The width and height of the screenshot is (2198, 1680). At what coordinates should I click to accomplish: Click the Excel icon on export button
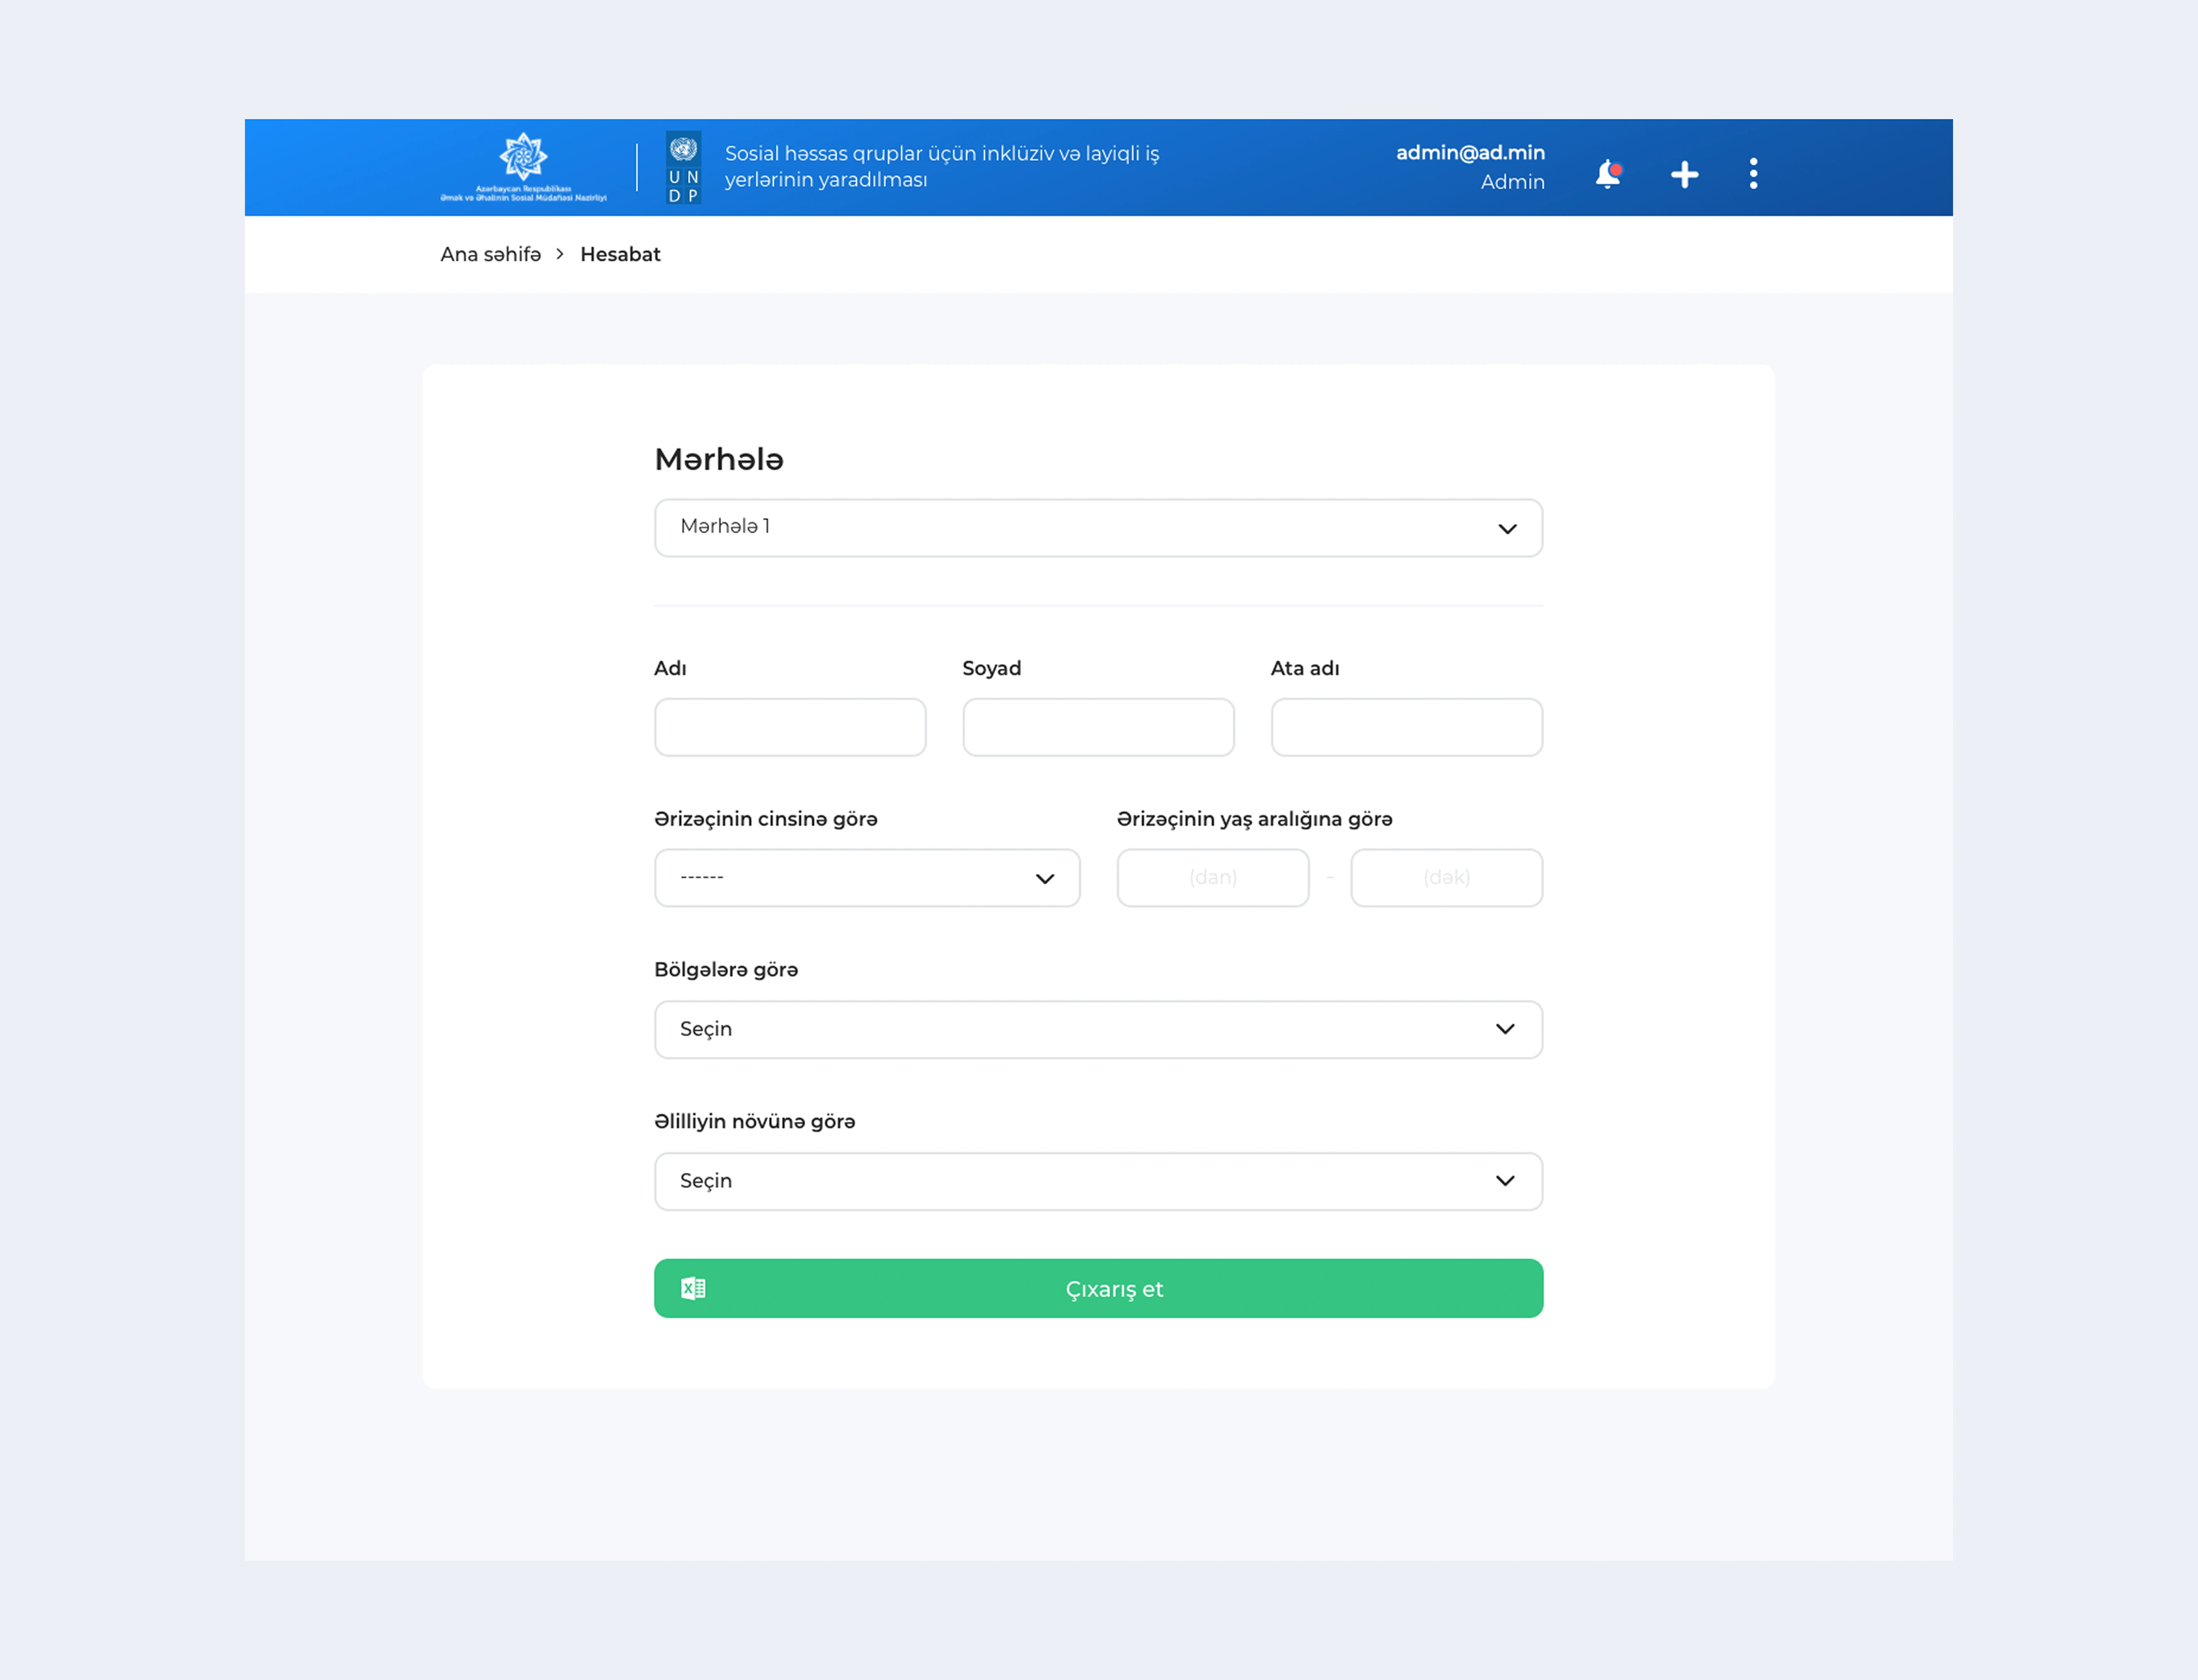pyautogui.click(x=693, y=1288)
